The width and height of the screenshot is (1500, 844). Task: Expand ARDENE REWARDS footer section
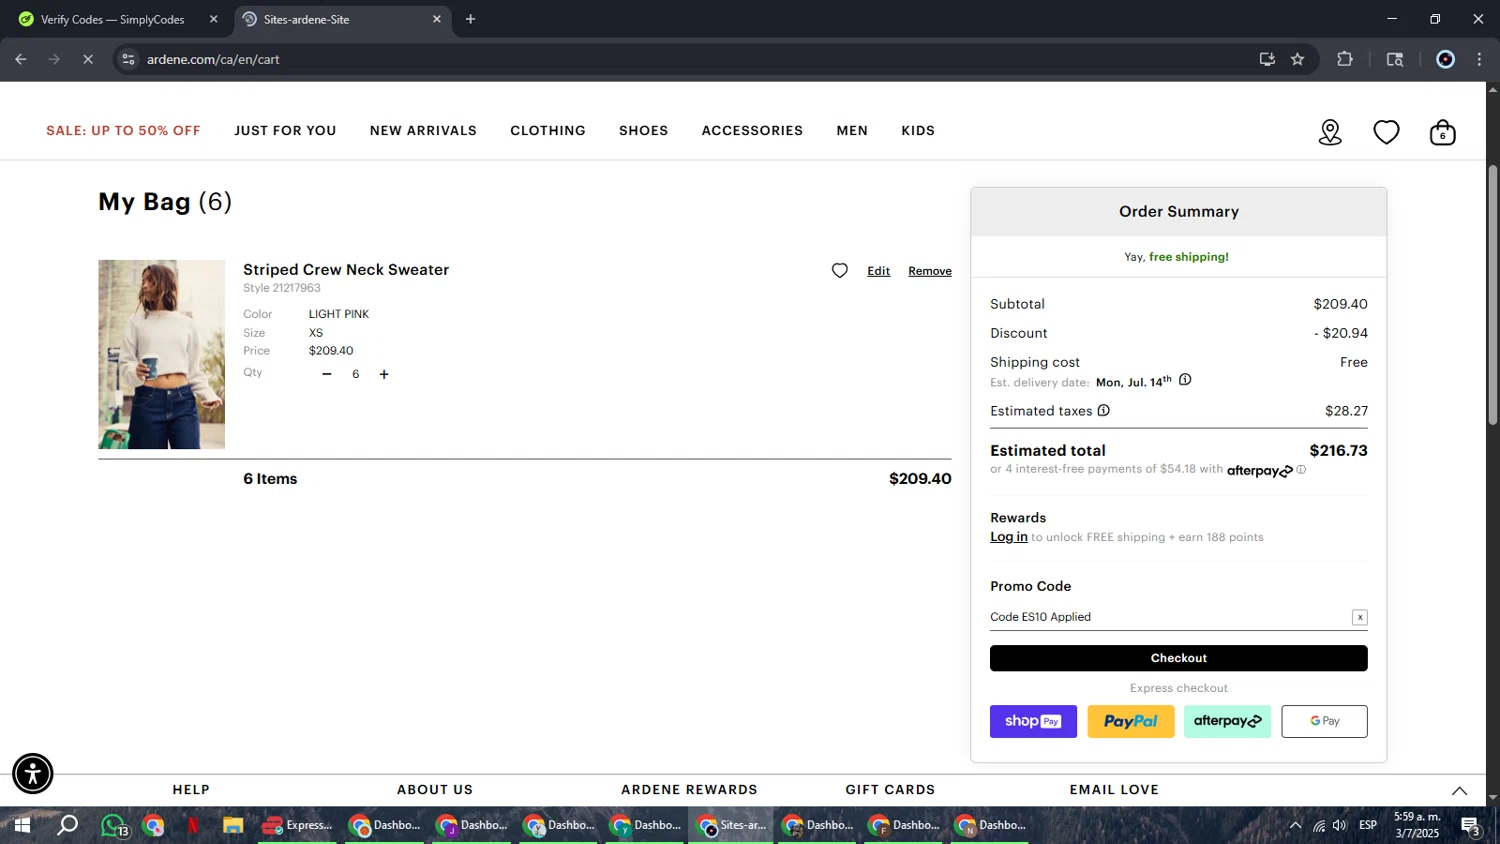point(689,790)
